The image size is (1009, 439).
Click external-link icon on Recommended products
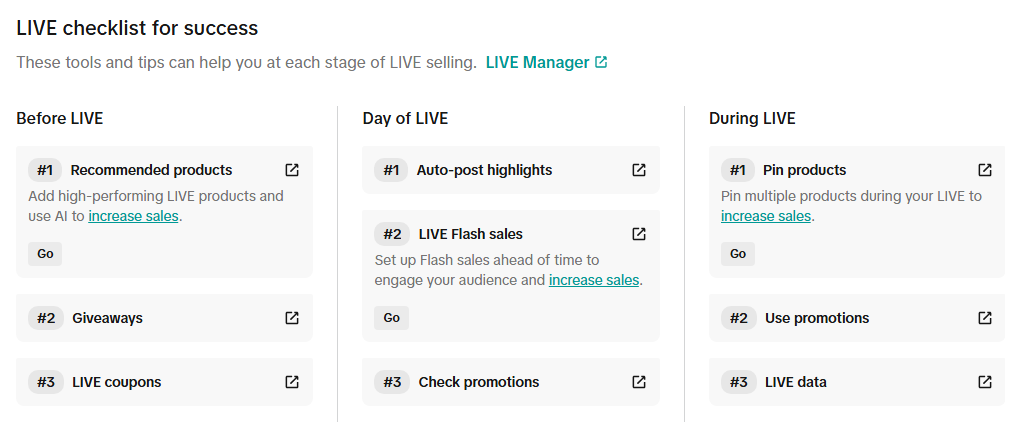click(292, 170)
